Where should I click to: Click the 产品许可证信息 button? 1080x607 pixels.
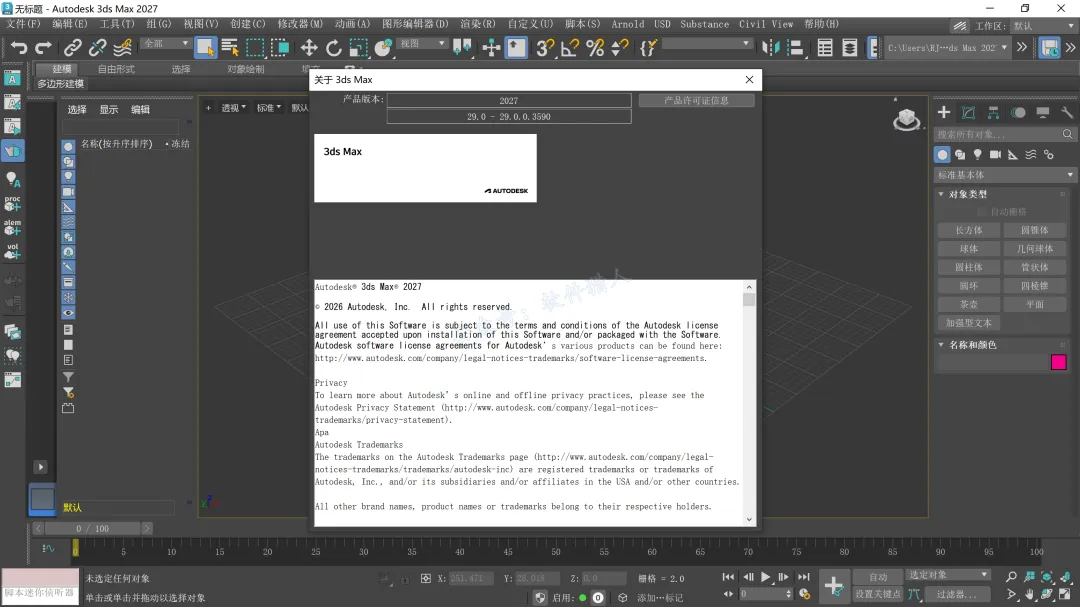click(696, 101)
